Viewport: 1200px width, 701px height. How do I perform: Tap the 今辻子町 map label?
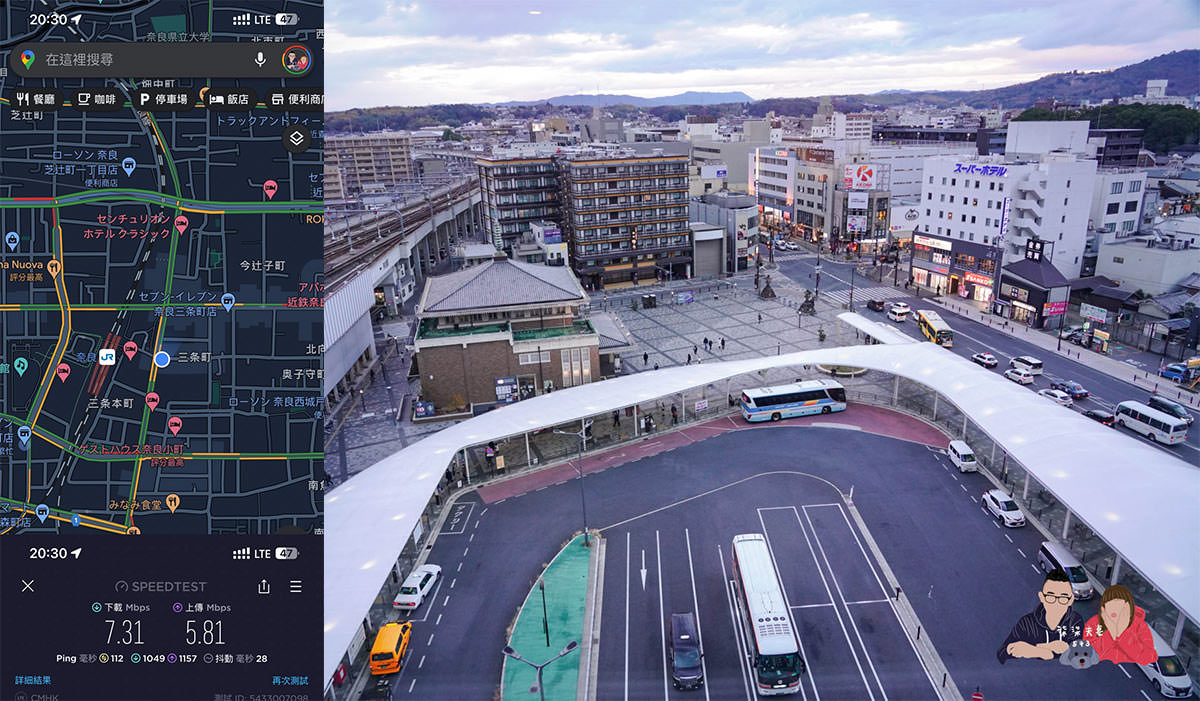coord(262,265)
